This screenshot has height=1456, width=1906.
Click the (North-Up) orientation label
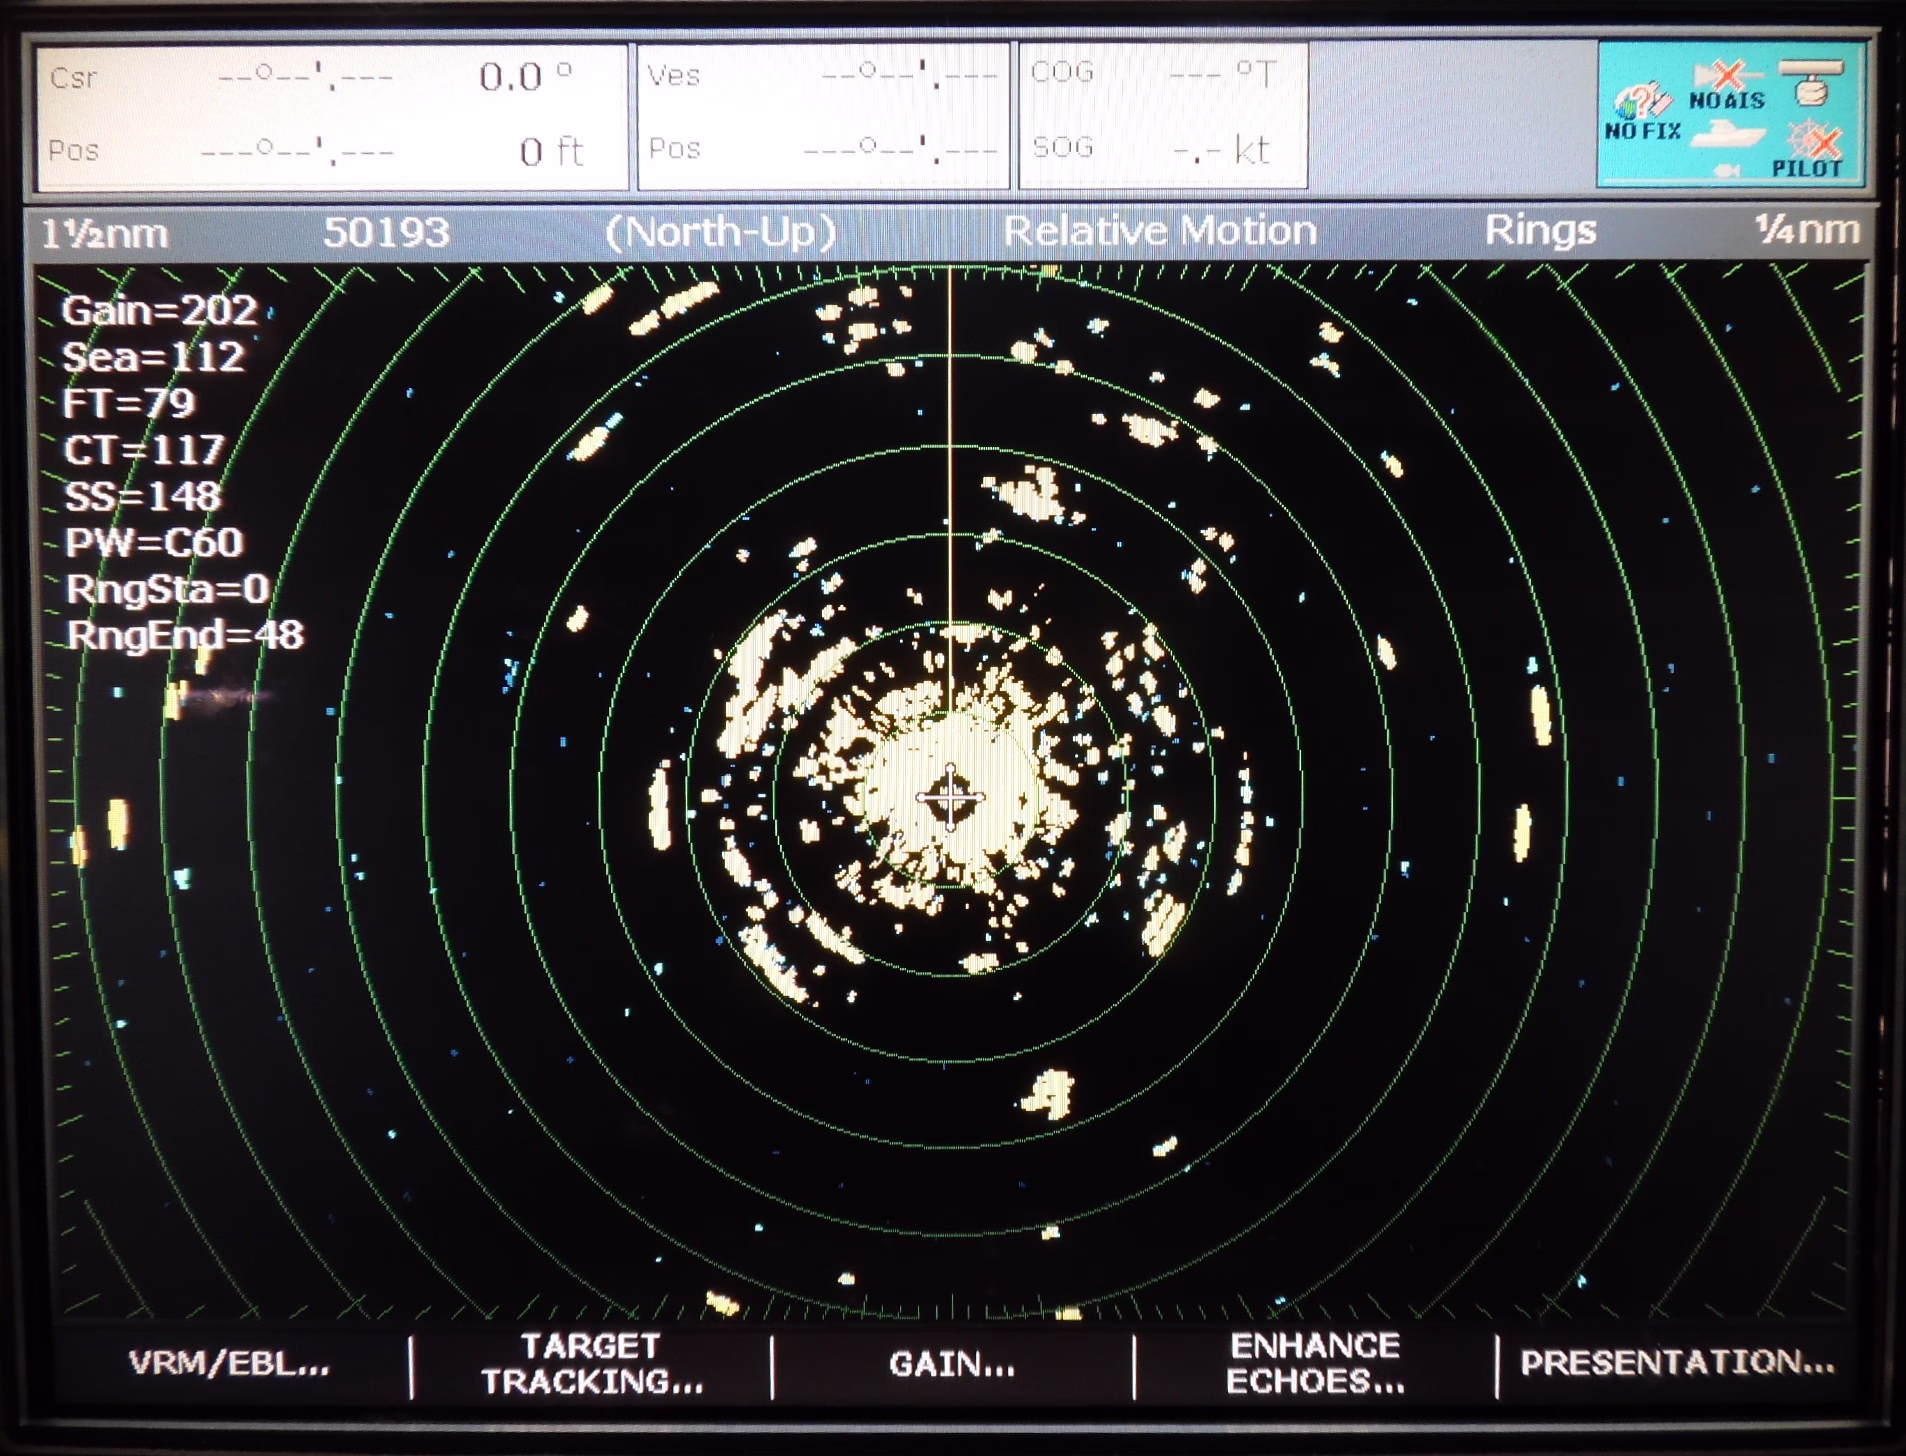click(x=720, y=232)
